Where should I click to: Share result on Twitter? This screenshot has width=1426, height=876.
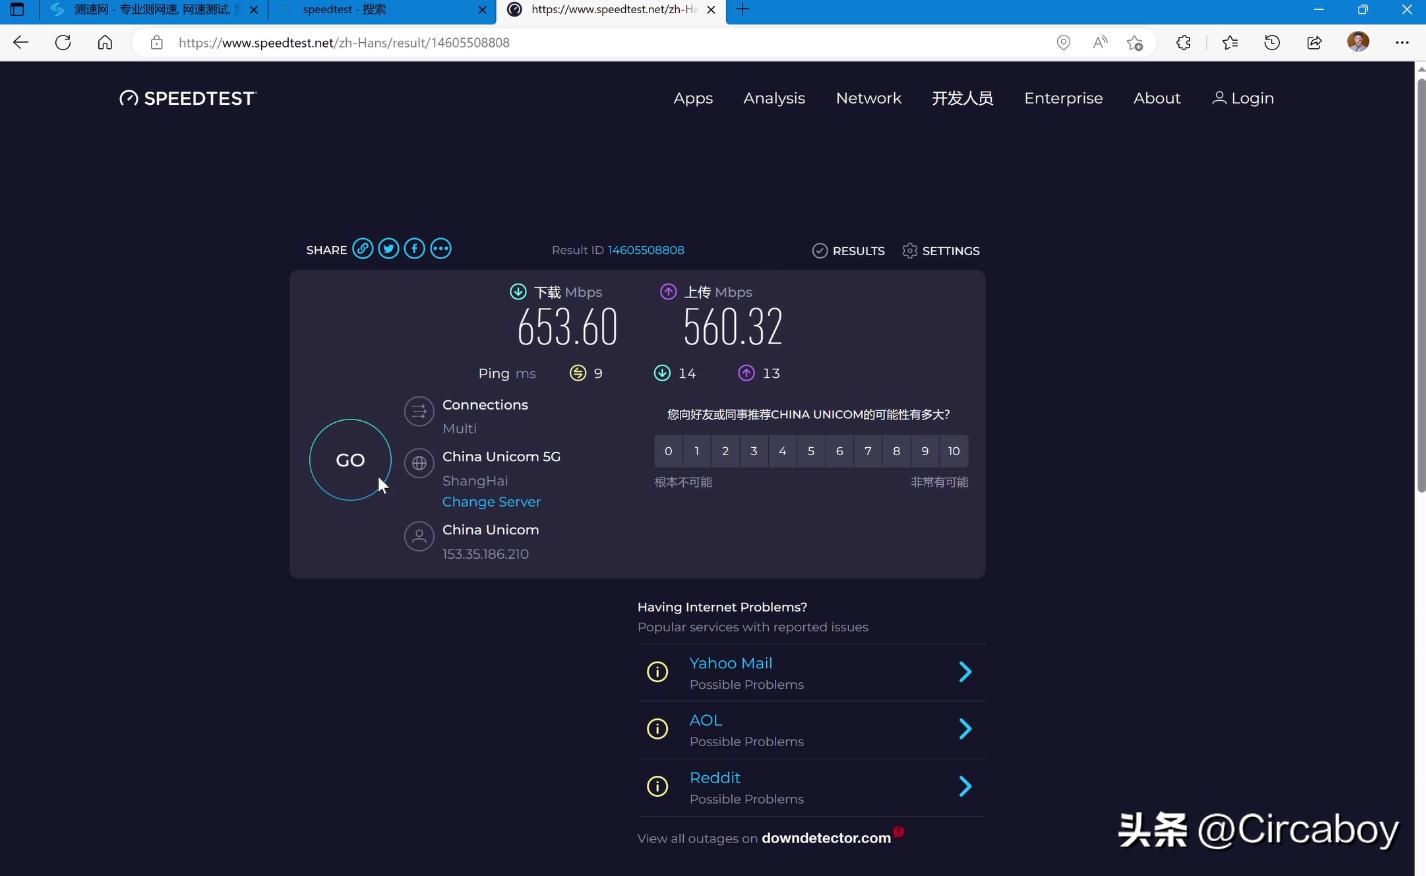[x=389, y=249]
